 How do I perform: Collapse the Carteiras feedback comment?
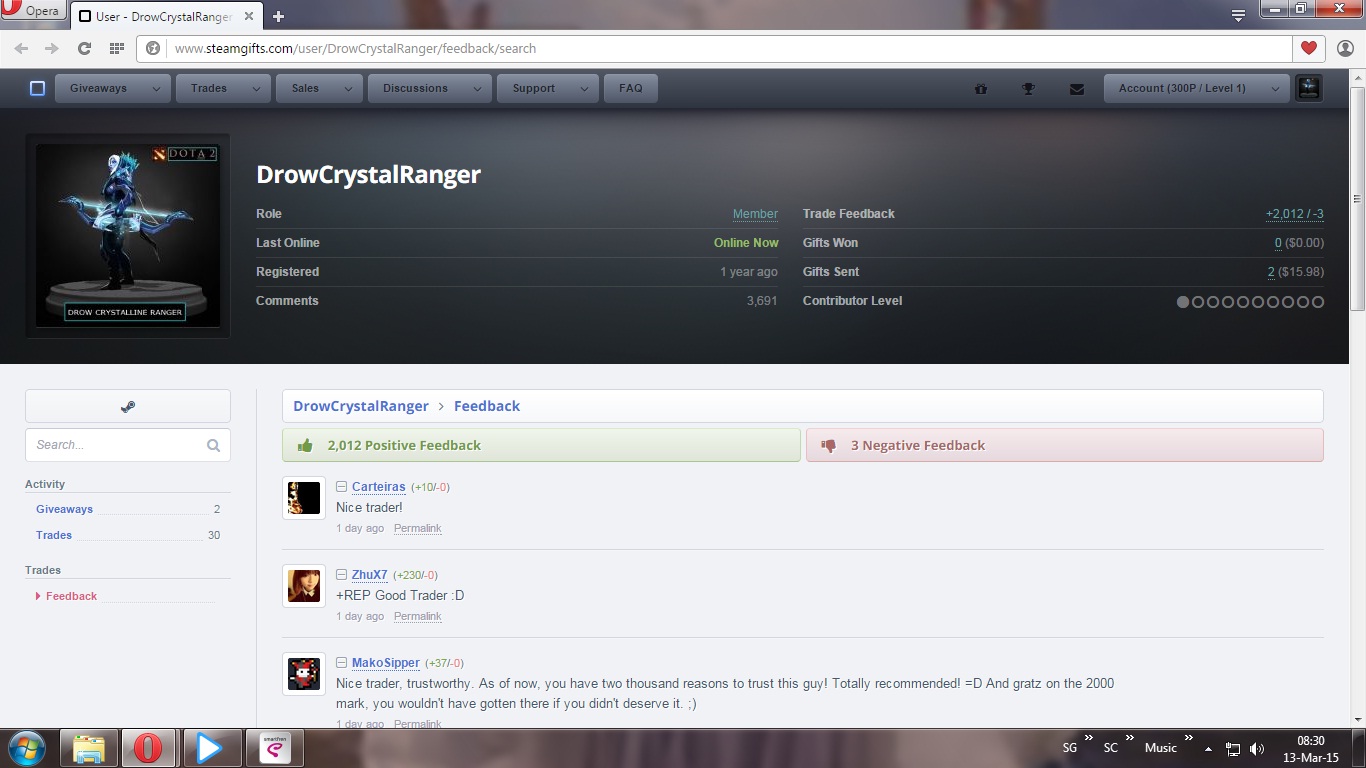[x=341, y=487]
